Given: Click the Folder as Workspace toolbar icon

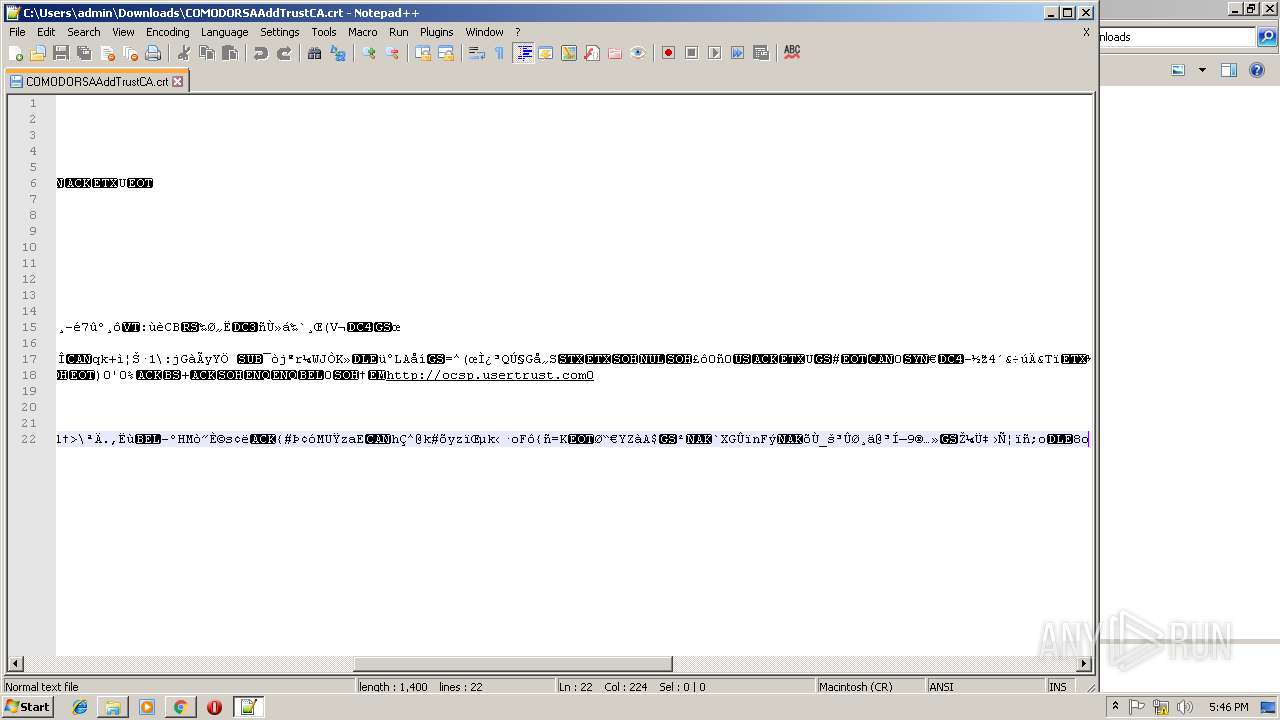Looking at the screenshot, I should point(615,53).
